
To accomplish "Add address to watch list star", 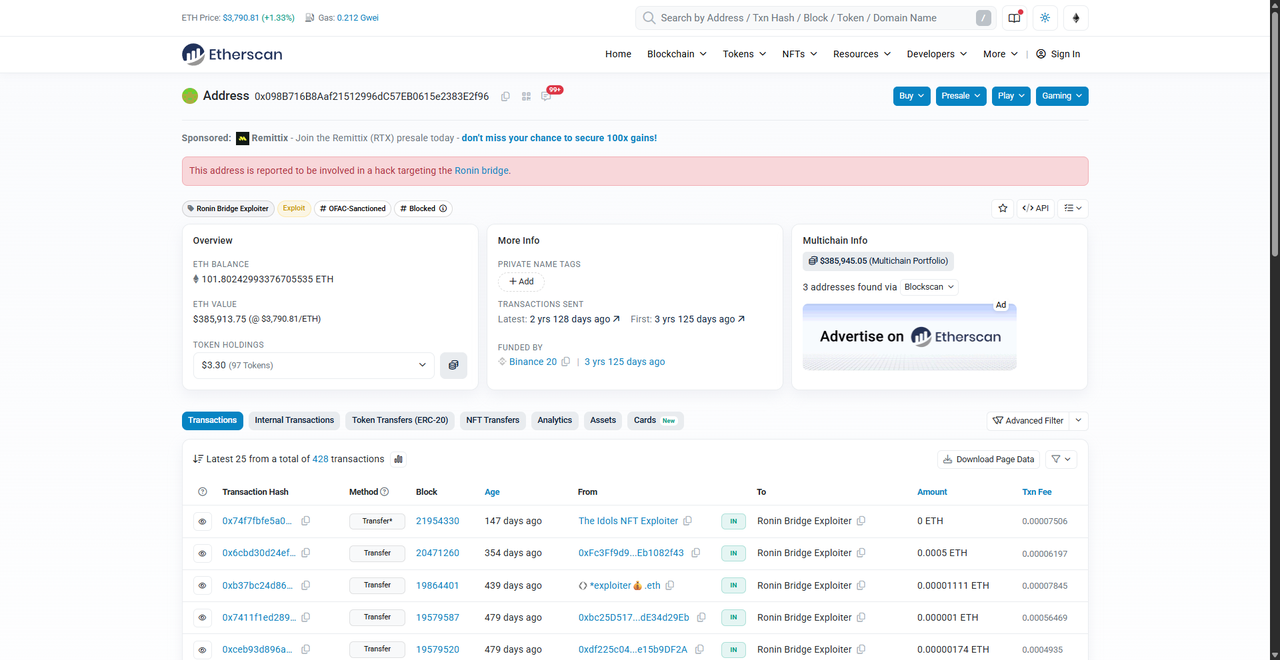I will pos(1002,208).
